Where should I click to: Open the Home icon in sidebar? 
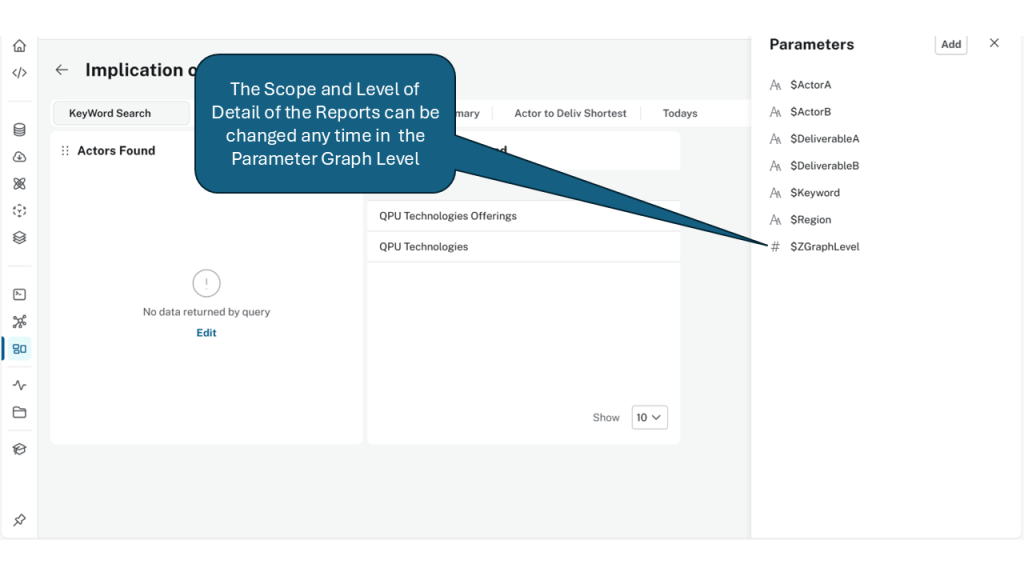19,46
